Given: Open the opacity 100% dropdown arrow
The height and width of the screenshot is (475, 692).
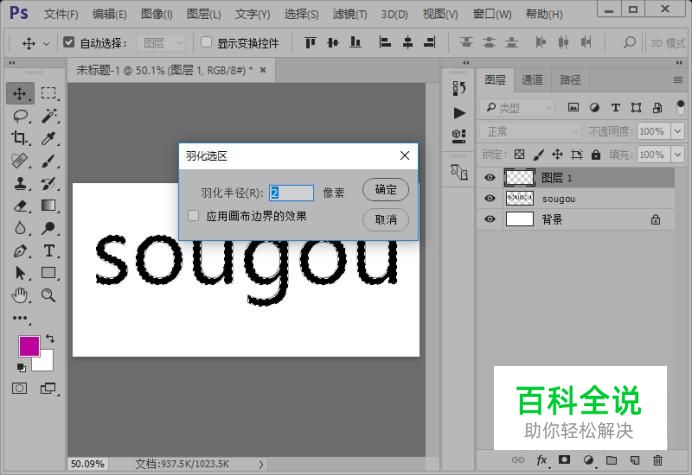Looking at the screenshot, I should pyautogui.click(x=677, y=132).
